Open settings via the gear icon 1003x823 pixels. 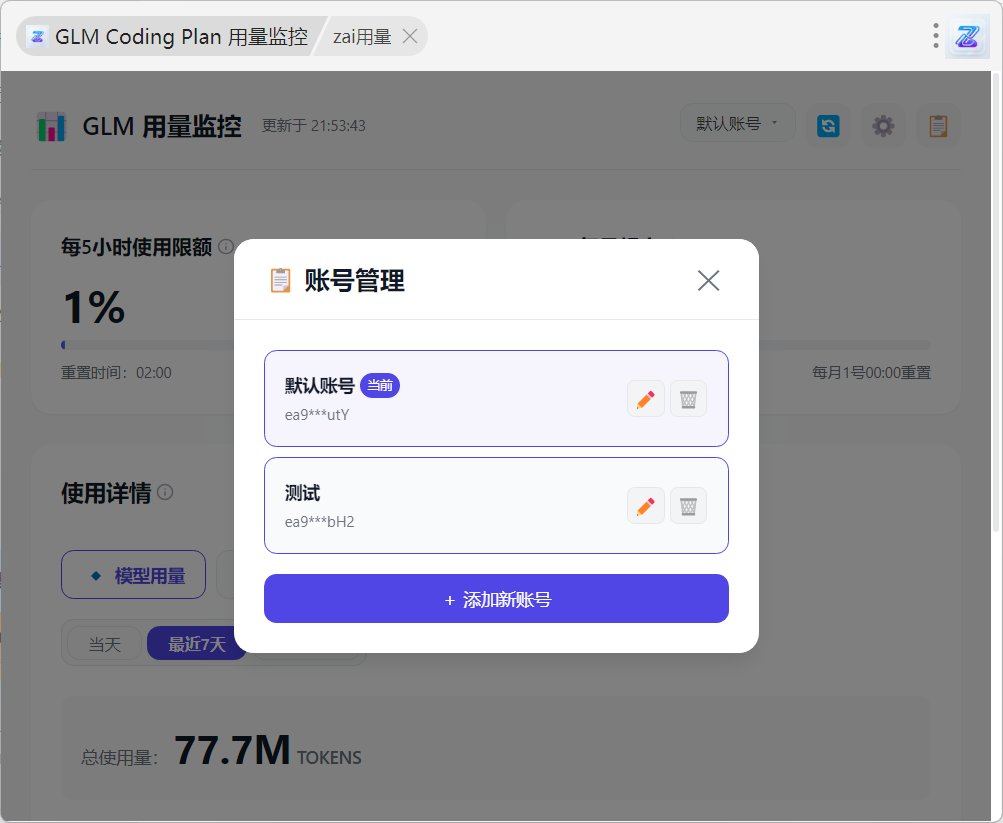click(883, 125)
